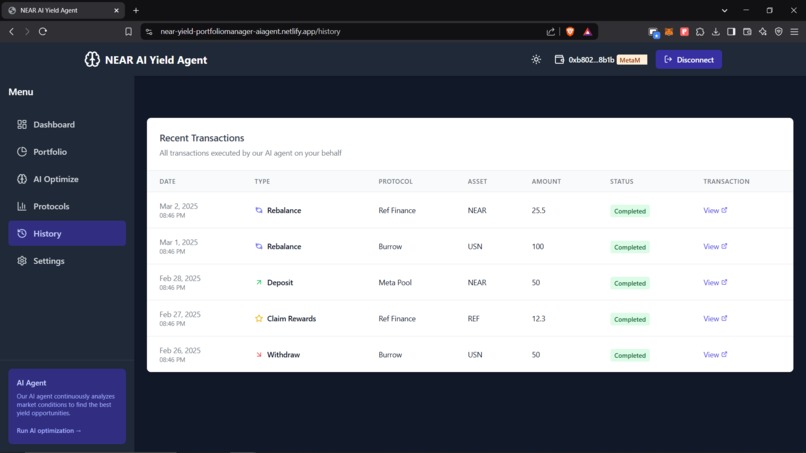Image resolution: width=806 pixels, height=453 pixels.
Task: Click the STATUS column header
Action: point(621,182)
